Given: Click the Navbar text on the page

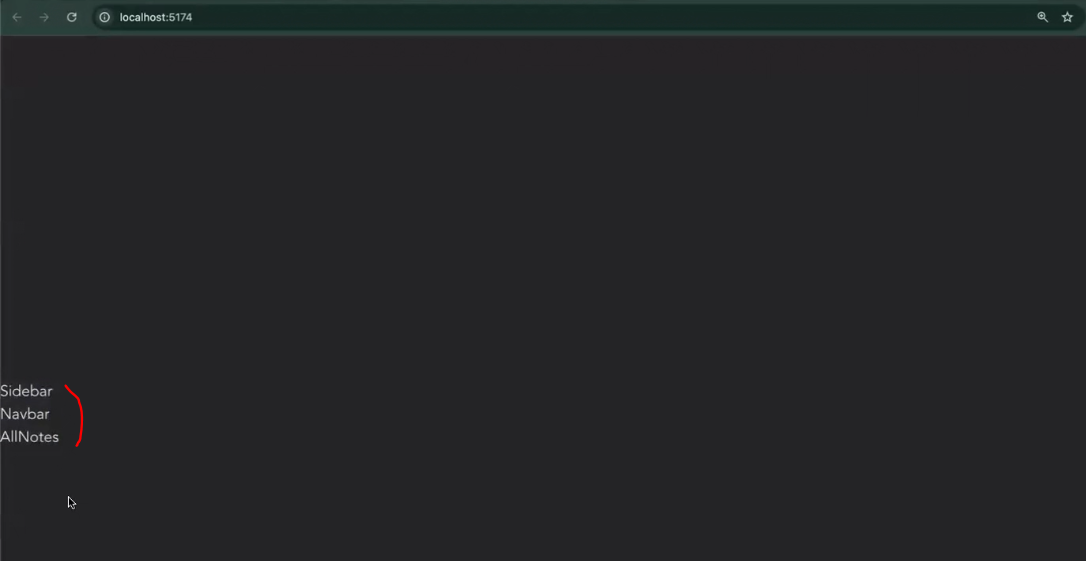Looking at the screenshot, I should click(25, 414).
